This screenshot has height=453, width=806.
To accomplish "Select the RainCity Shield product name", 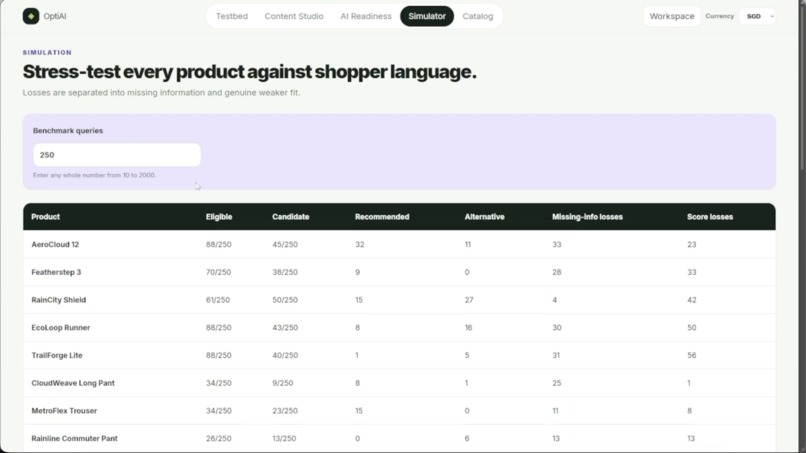I will [x=59, y=300].
